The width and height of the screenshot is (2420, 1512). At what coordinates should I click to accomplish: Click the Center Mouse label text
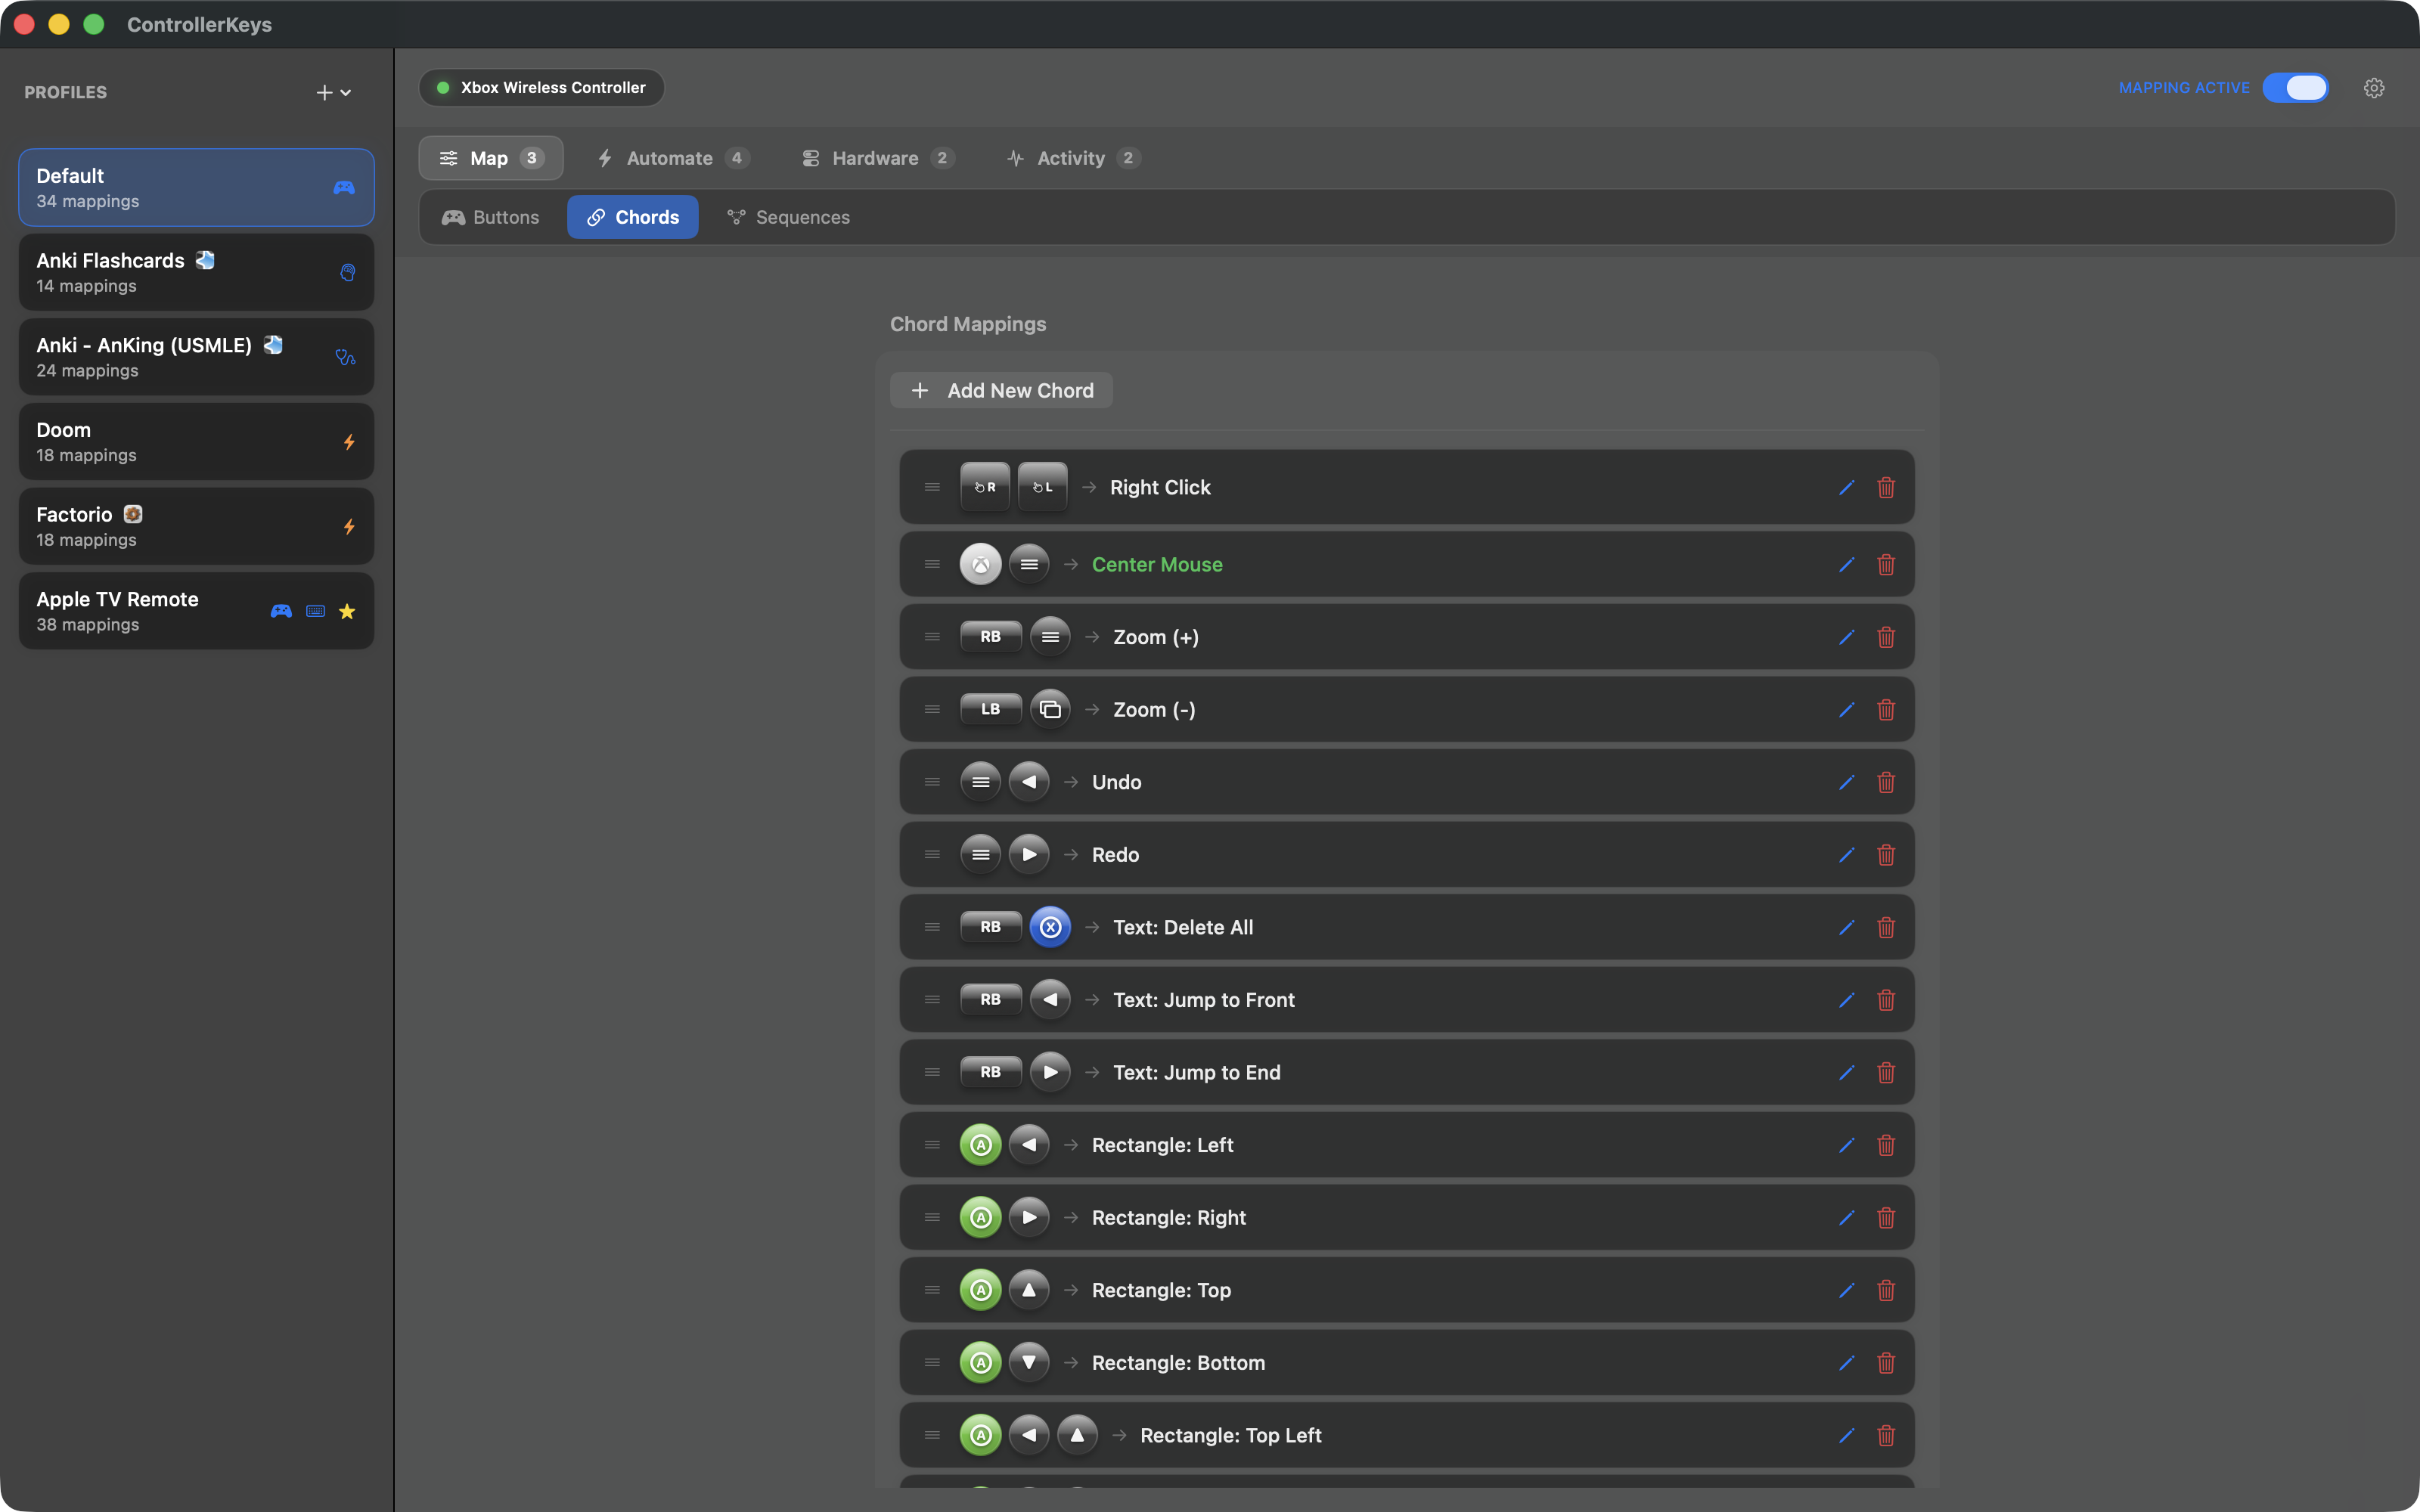click(x=1157, y=565)
